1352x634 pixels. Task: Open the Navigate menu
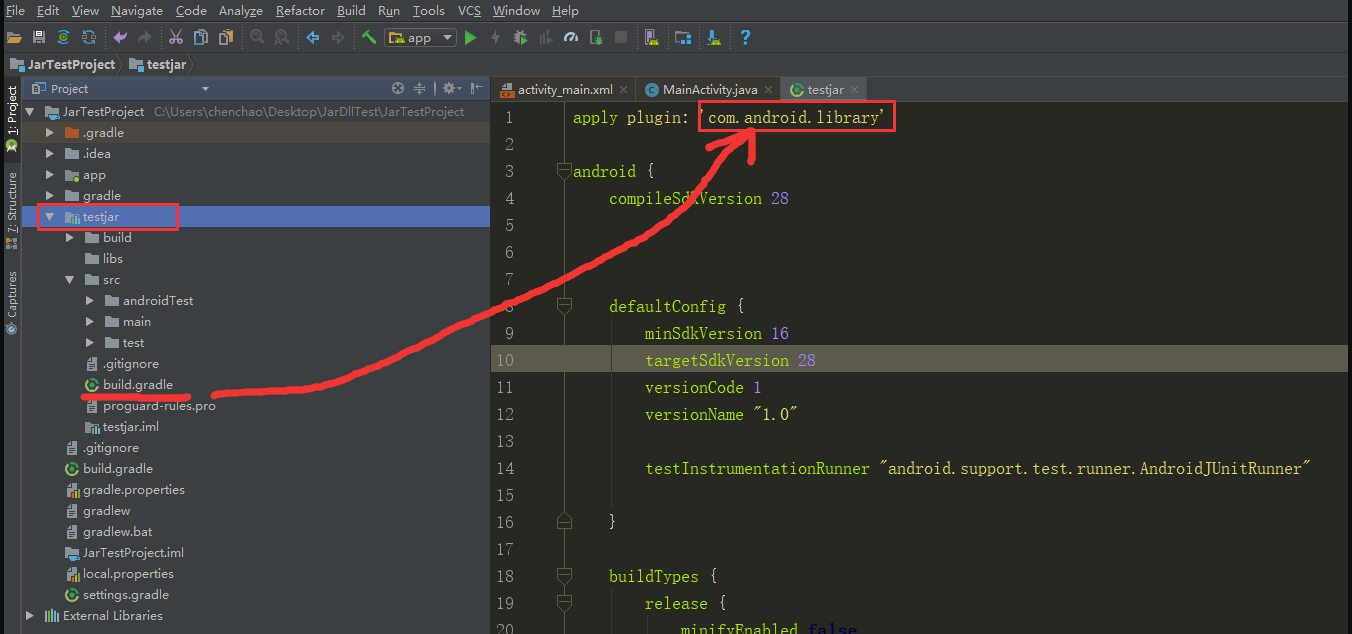click(137, 11)
